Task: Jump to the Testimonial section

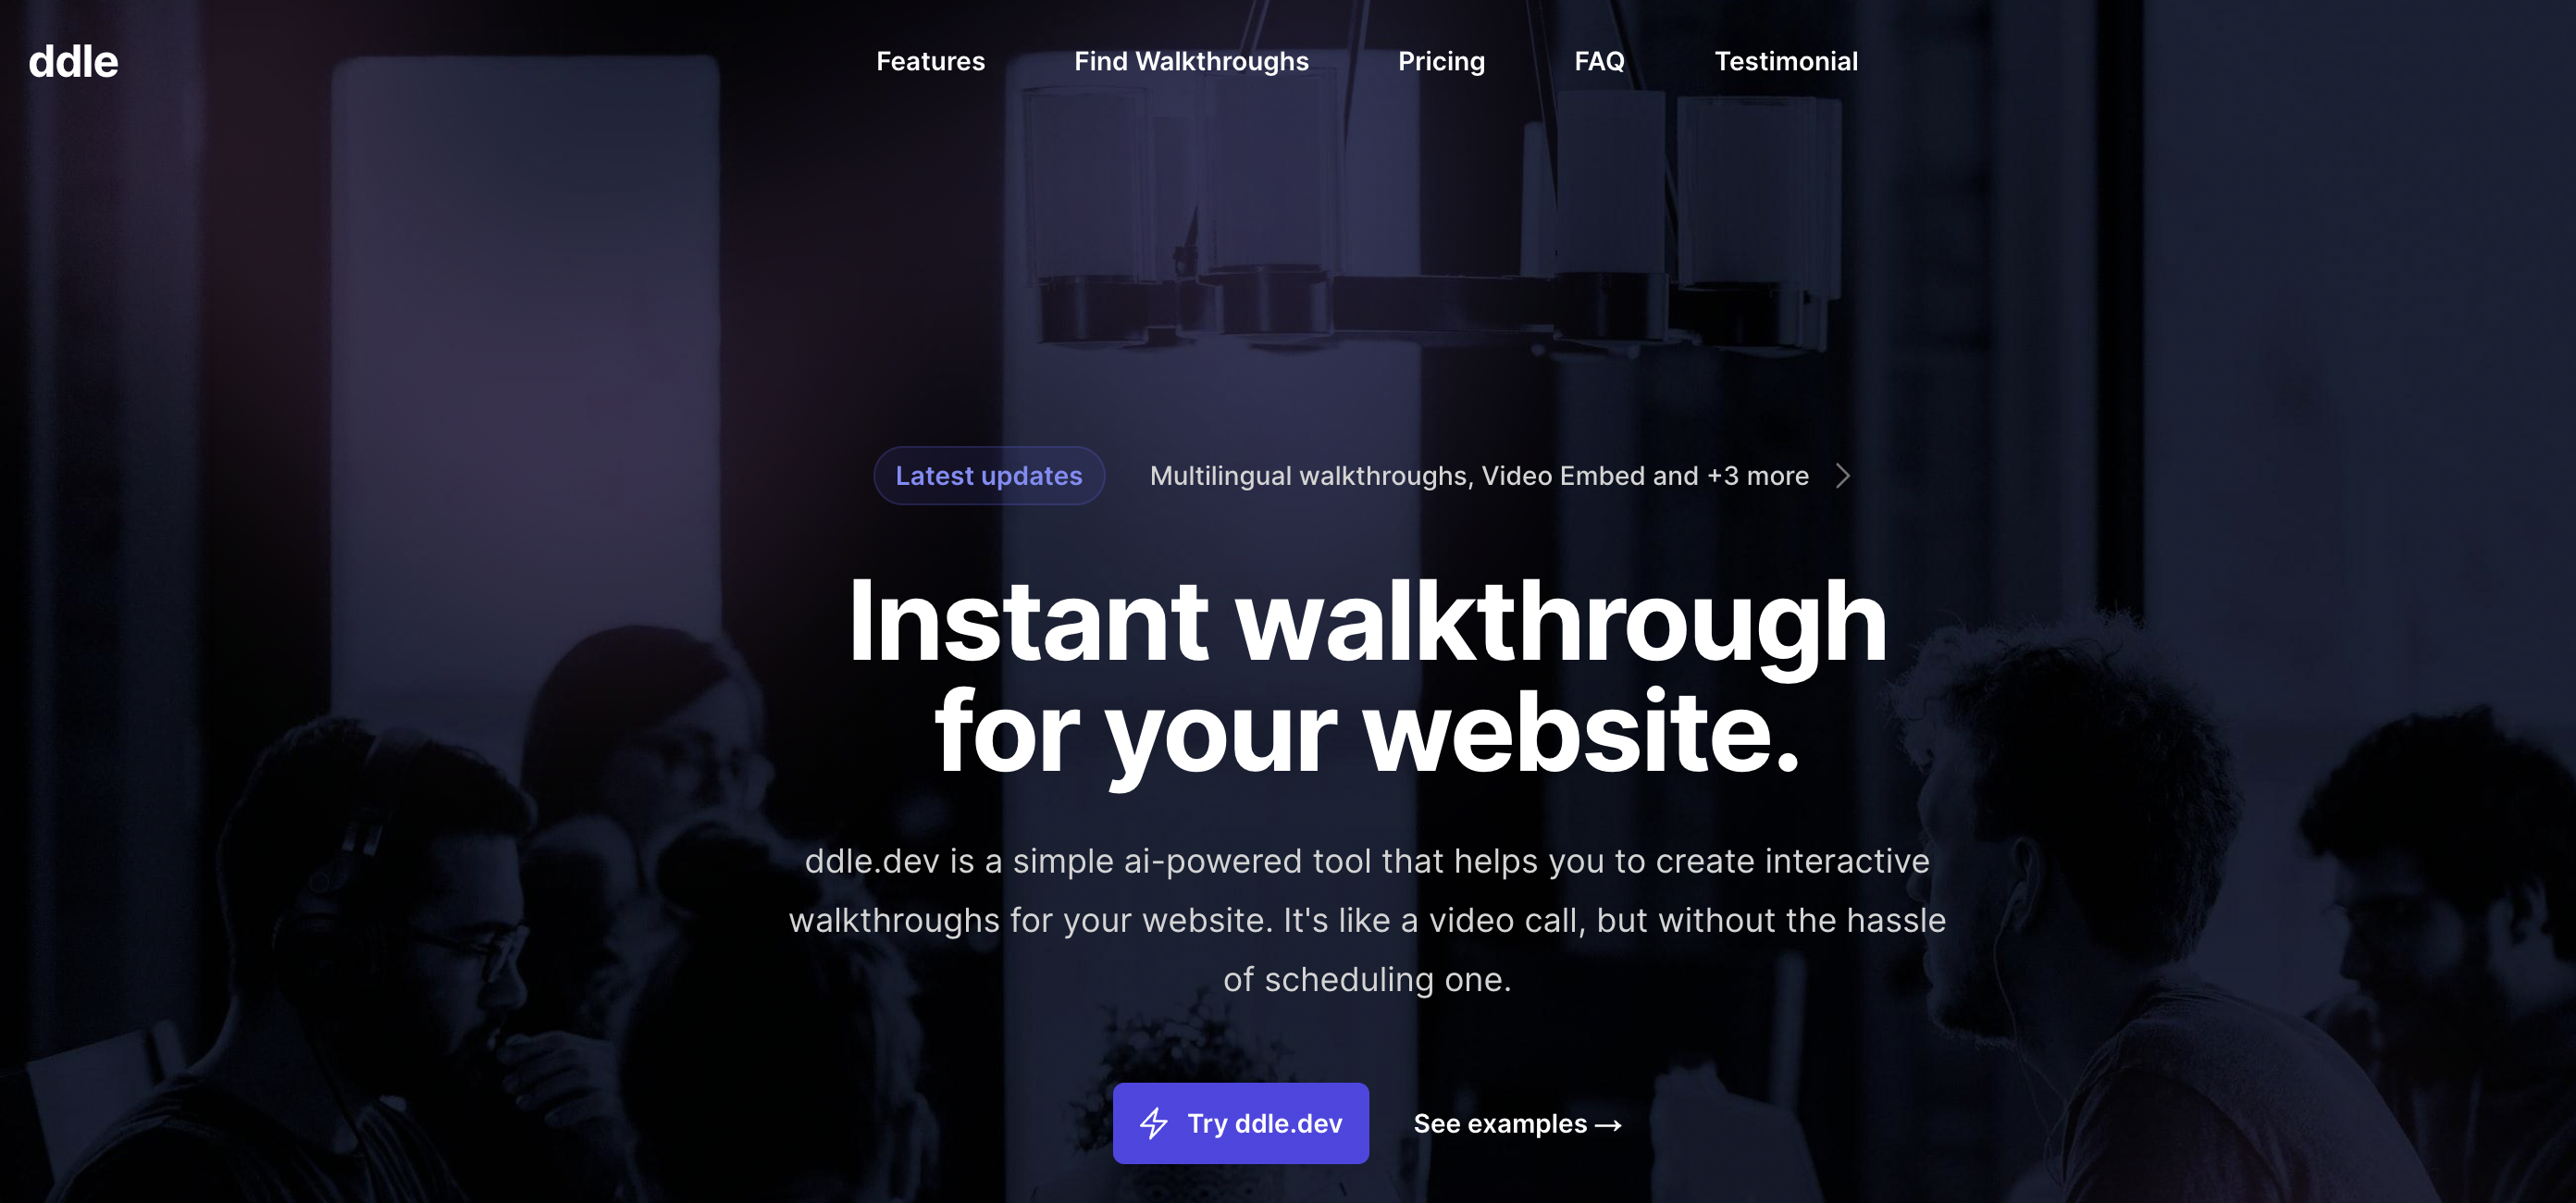Action: click(x=1786, y=61)
